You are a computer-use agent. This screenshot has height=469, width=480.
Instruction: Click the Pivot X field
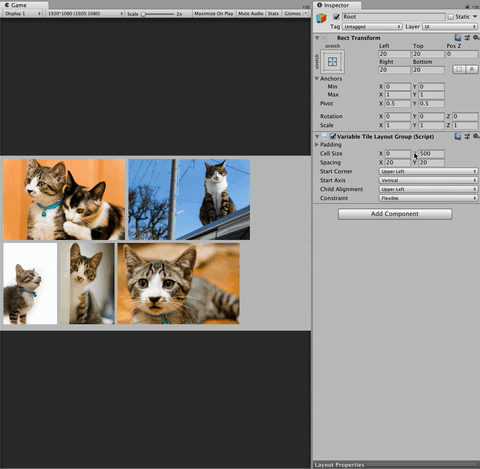397,104
